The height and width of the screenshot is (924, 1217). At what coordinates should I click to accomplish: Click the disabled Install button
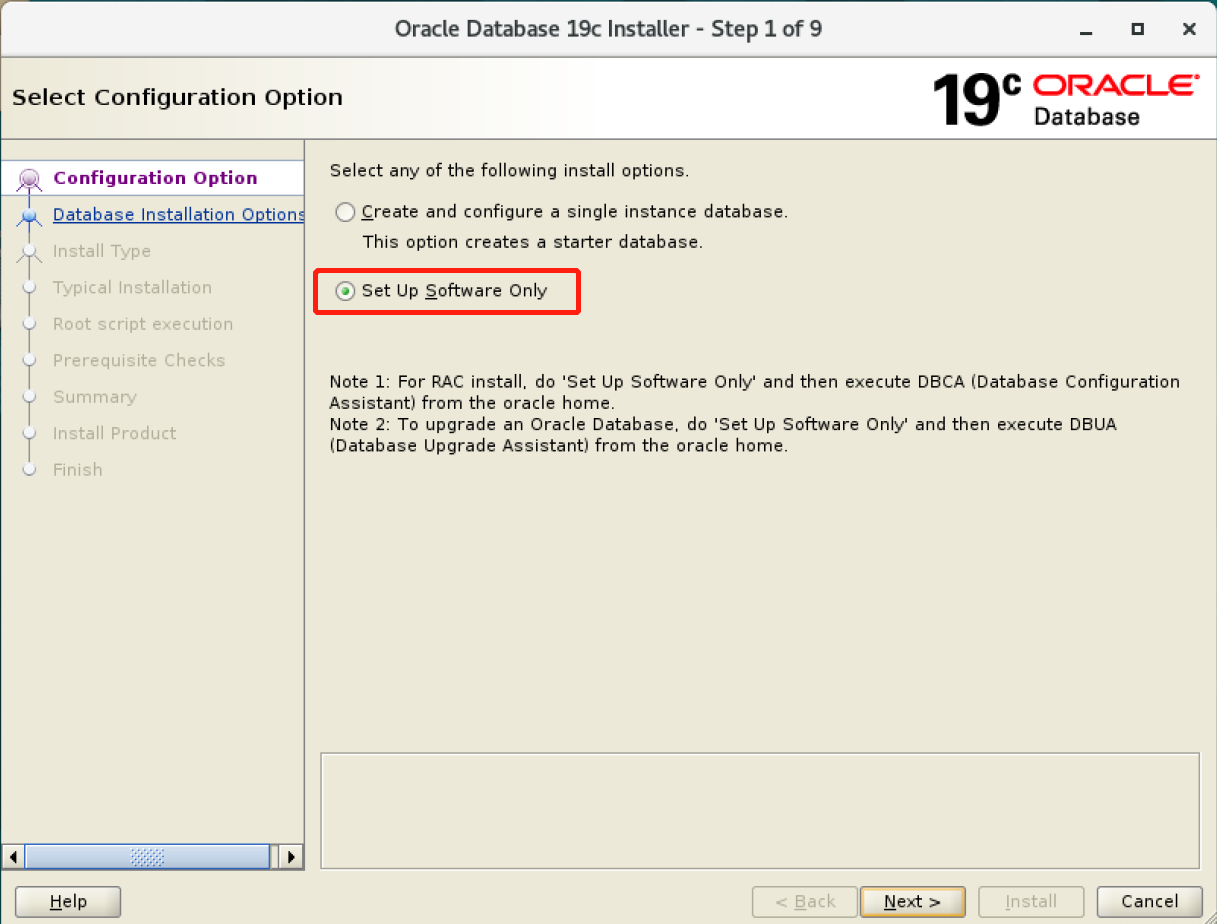pos(1031,901)
